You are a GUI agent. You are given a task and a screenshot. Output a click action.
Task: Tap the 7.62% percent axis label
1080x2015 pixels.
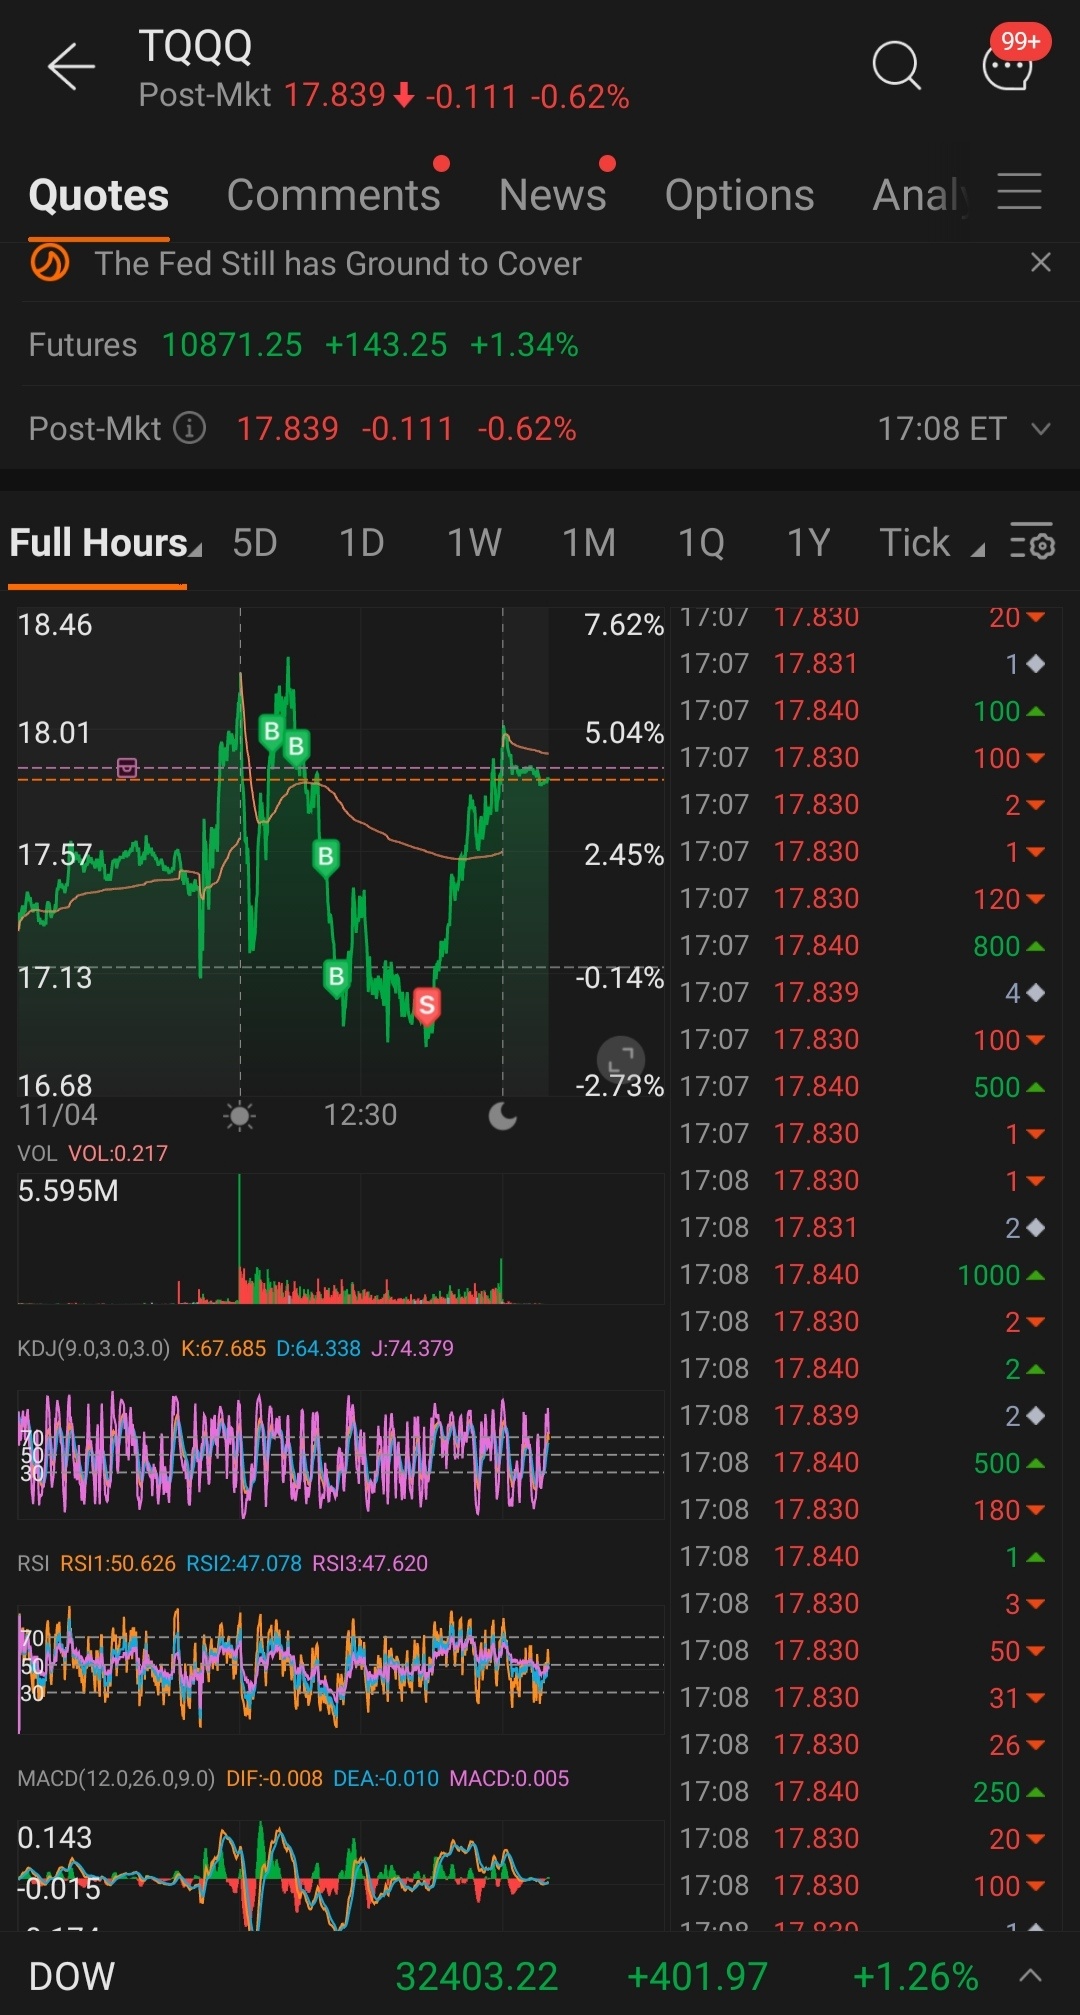coord(624,625)
